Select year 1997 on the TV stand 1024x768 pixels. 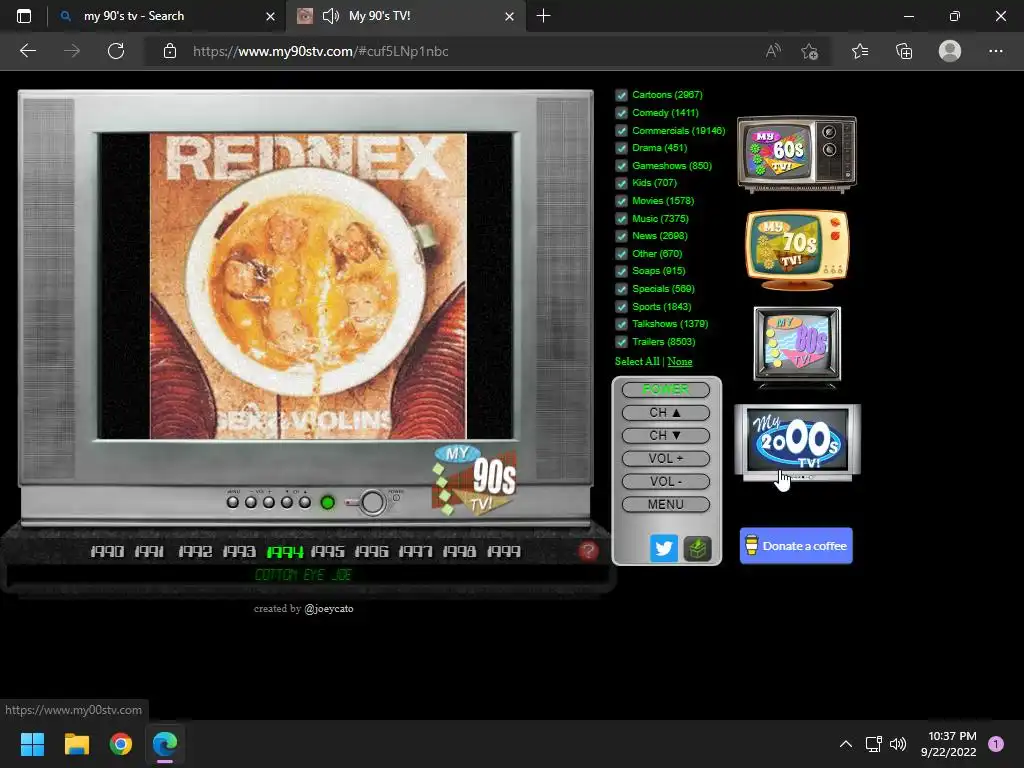(x=415, y=552)
